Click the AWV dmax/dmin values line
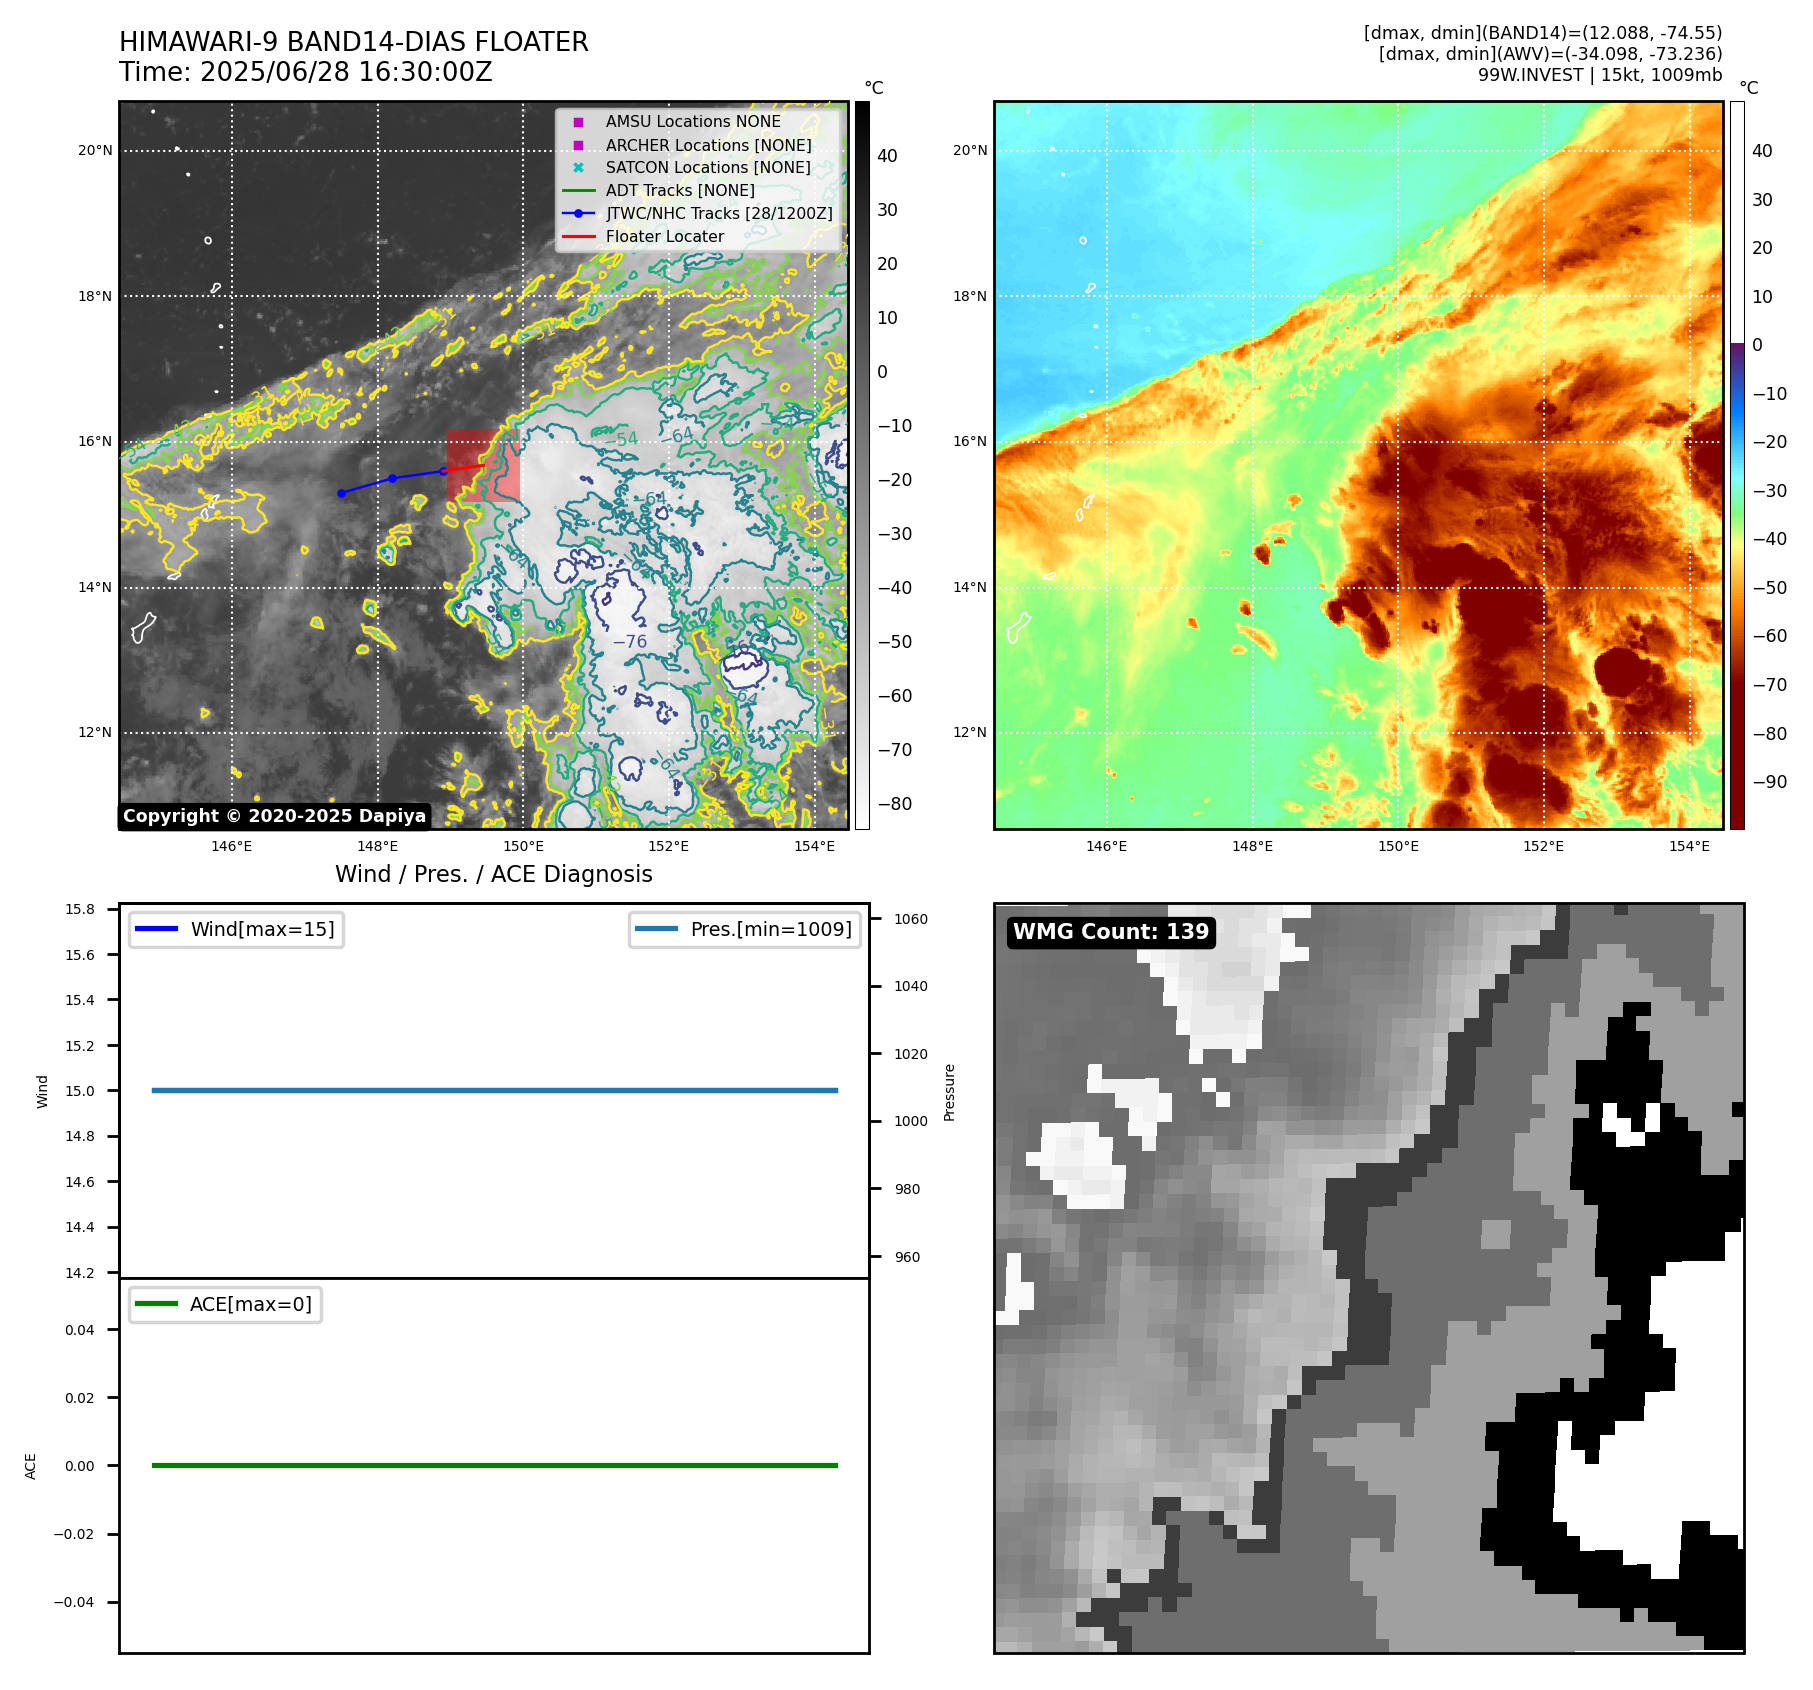 1551,54
